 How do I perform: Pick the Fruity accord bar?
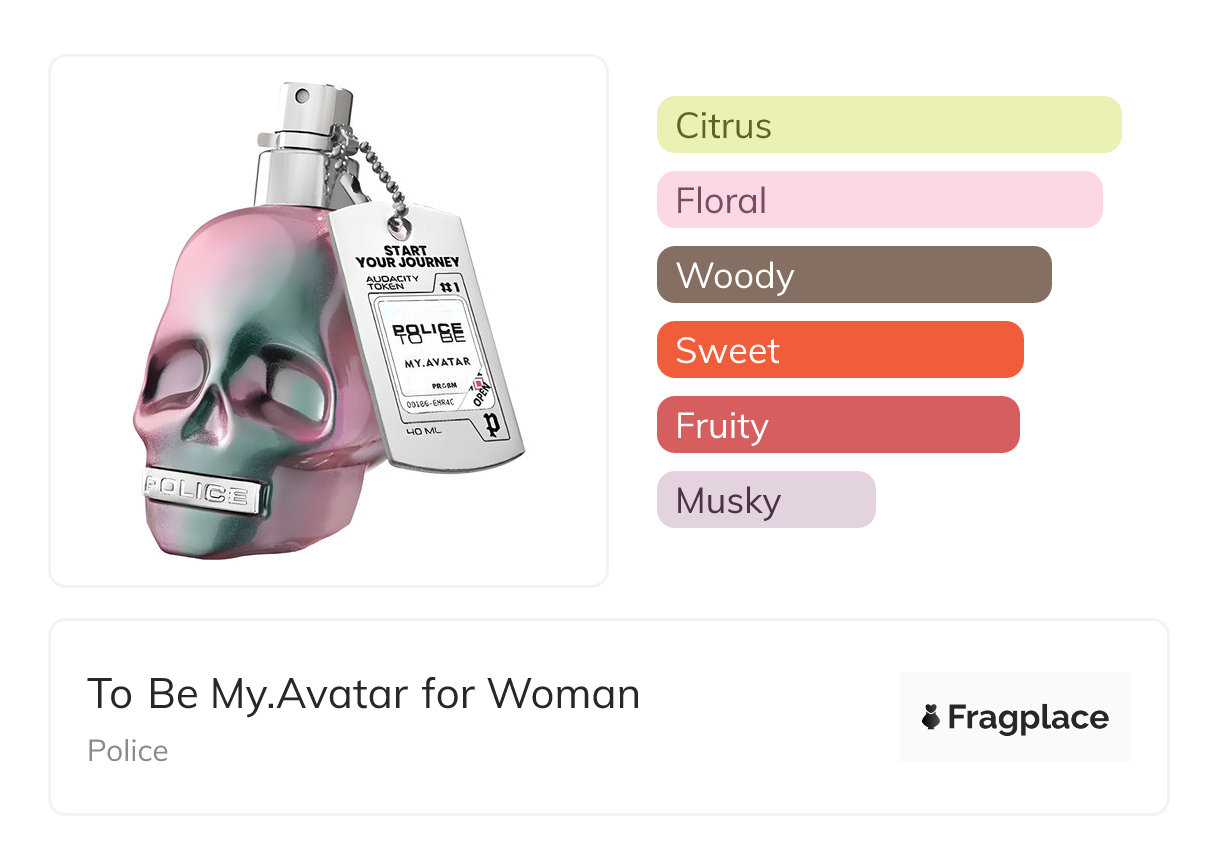pyautogui.click(x=837, y=425)
